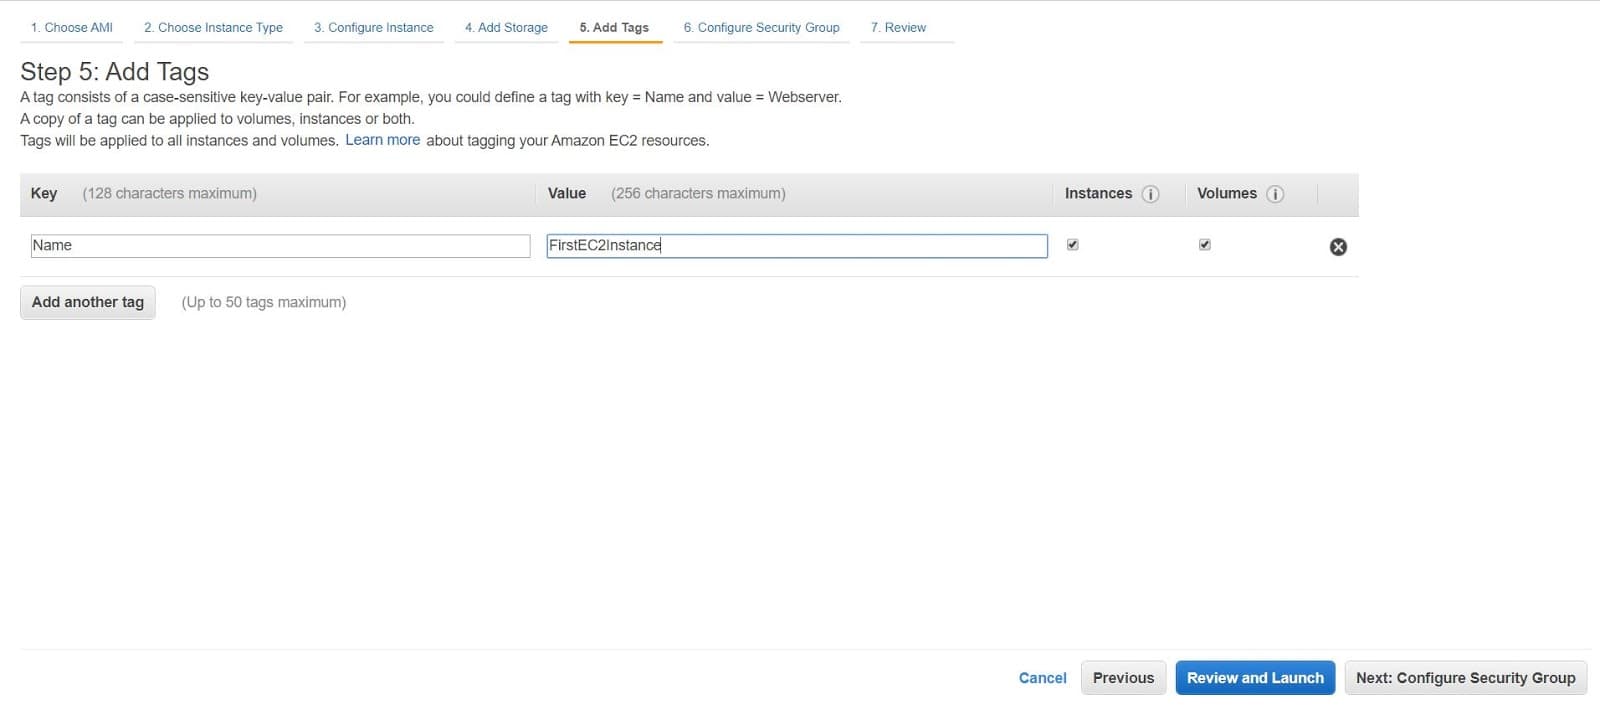Go back with the Previous button
Screen dimensions: 1600x710
tap(1123, 678)
